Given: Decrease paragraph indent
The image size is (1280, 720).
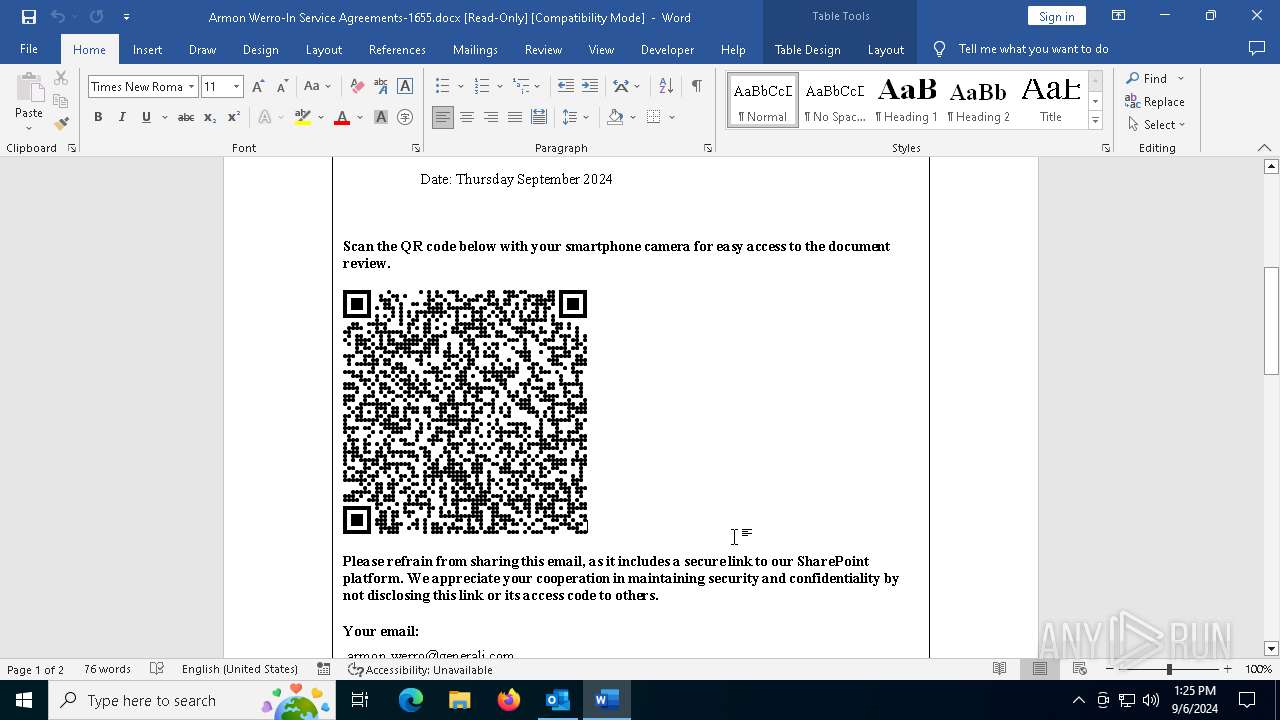Looking at the screenshot, I should coord(566,87).
